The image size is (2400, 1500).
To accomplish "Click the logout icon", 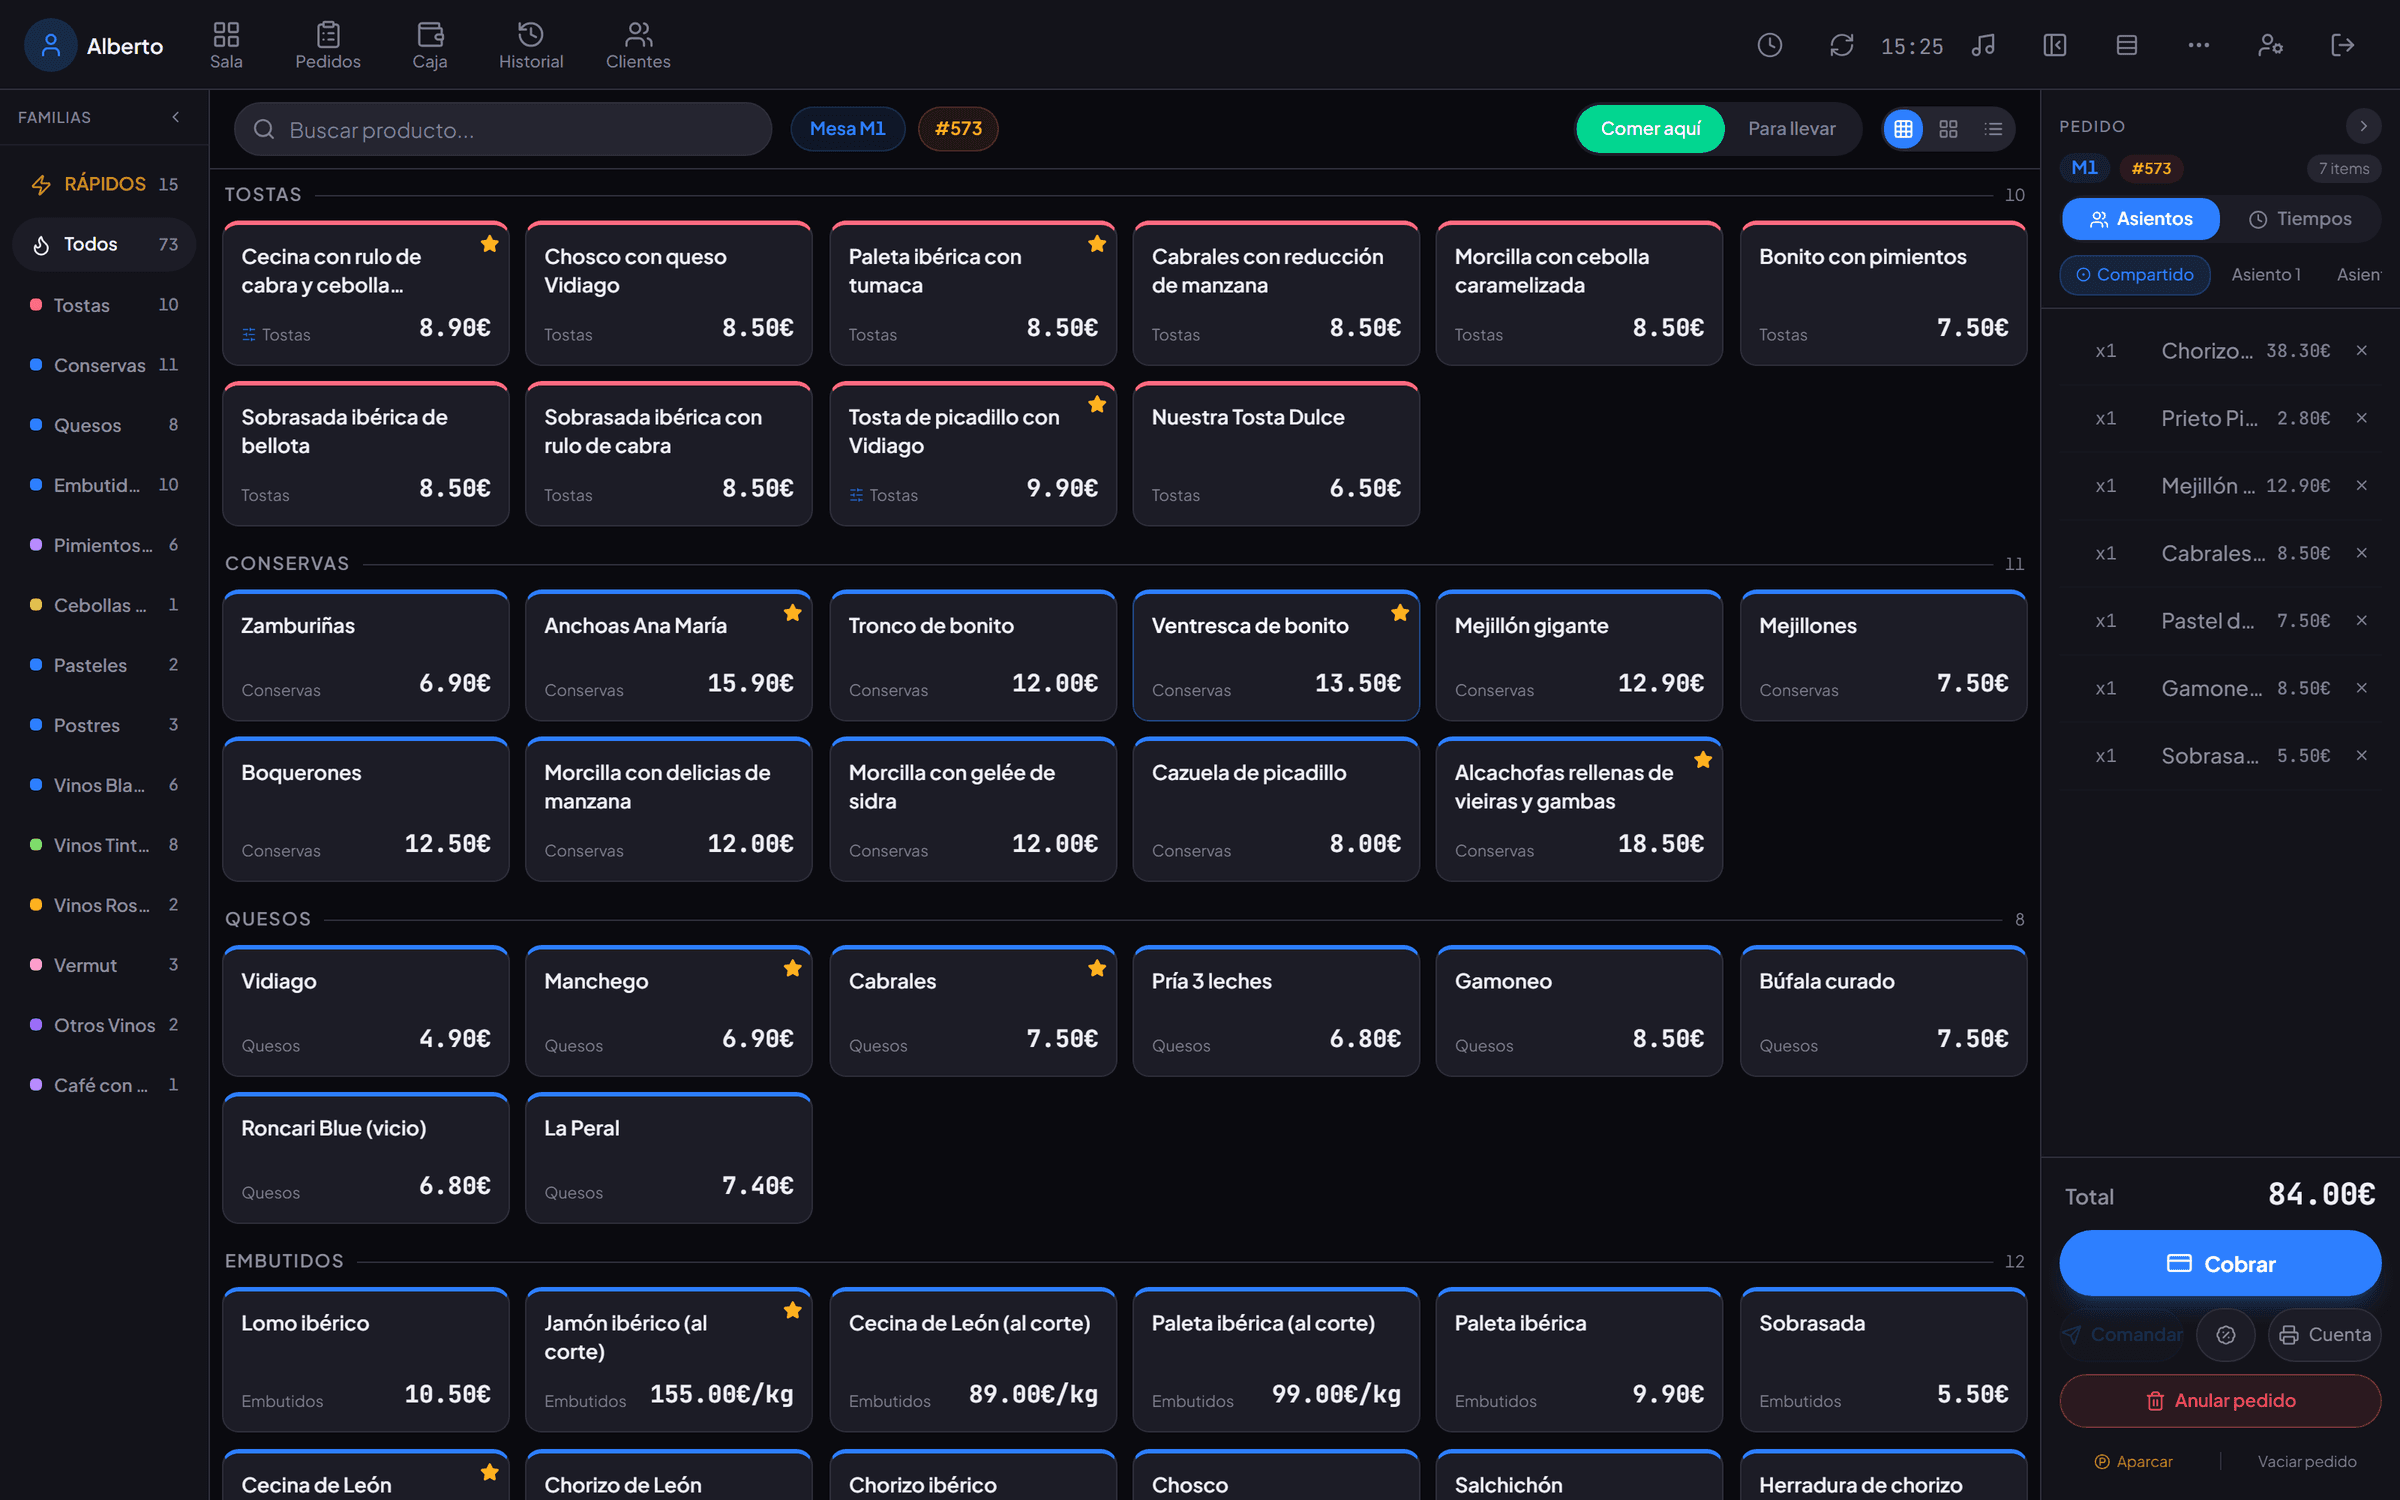I will (2342, 45).
